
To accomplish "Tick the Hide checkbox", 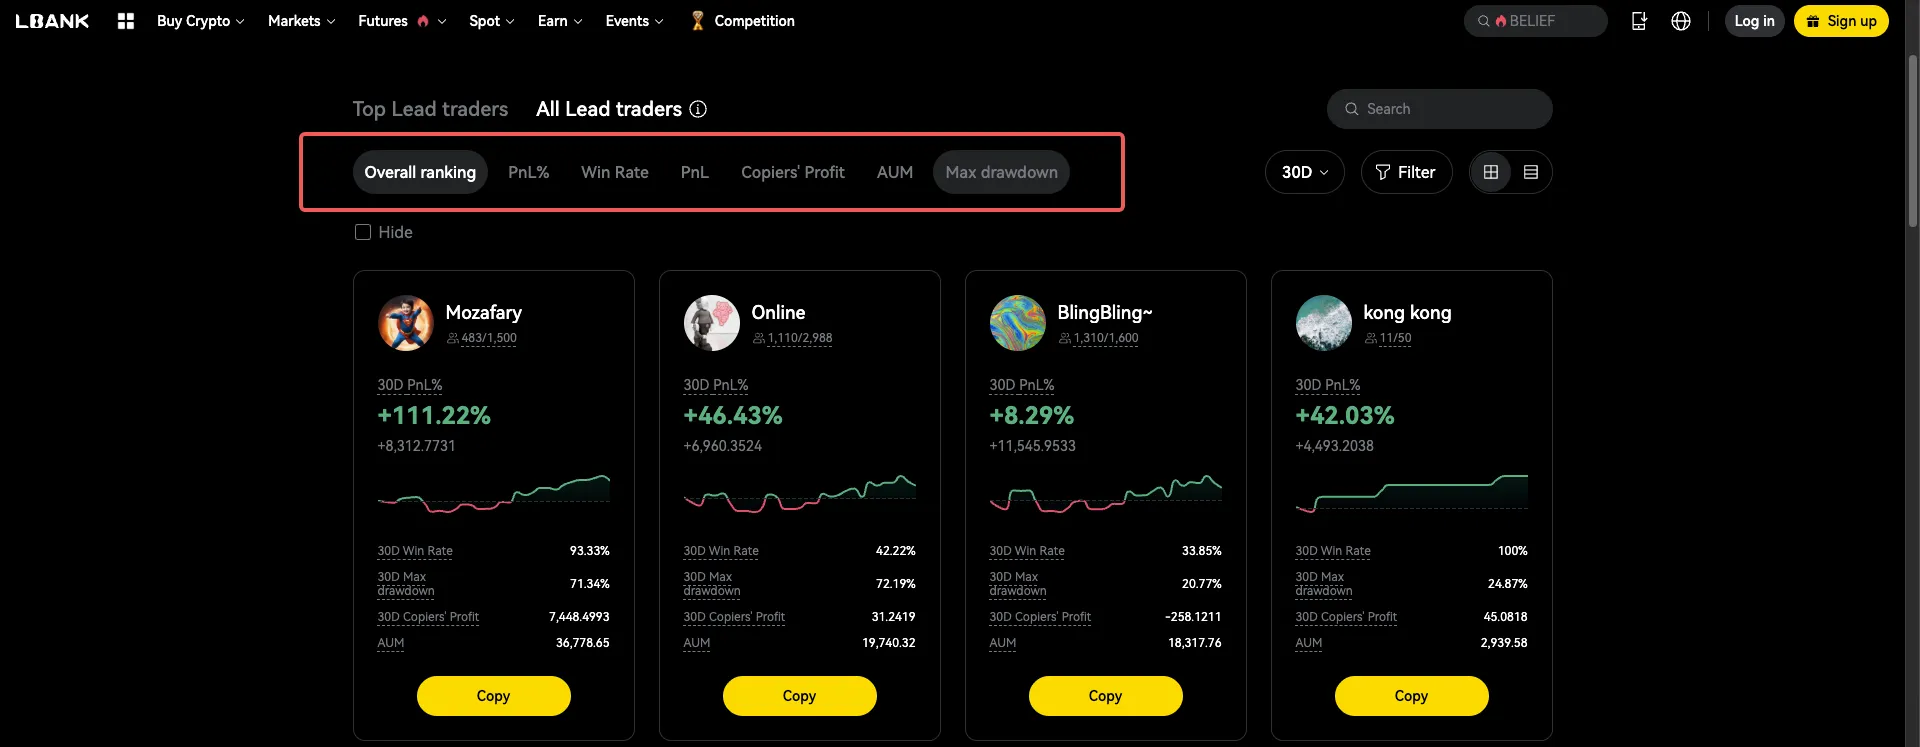I will (363, 232).
